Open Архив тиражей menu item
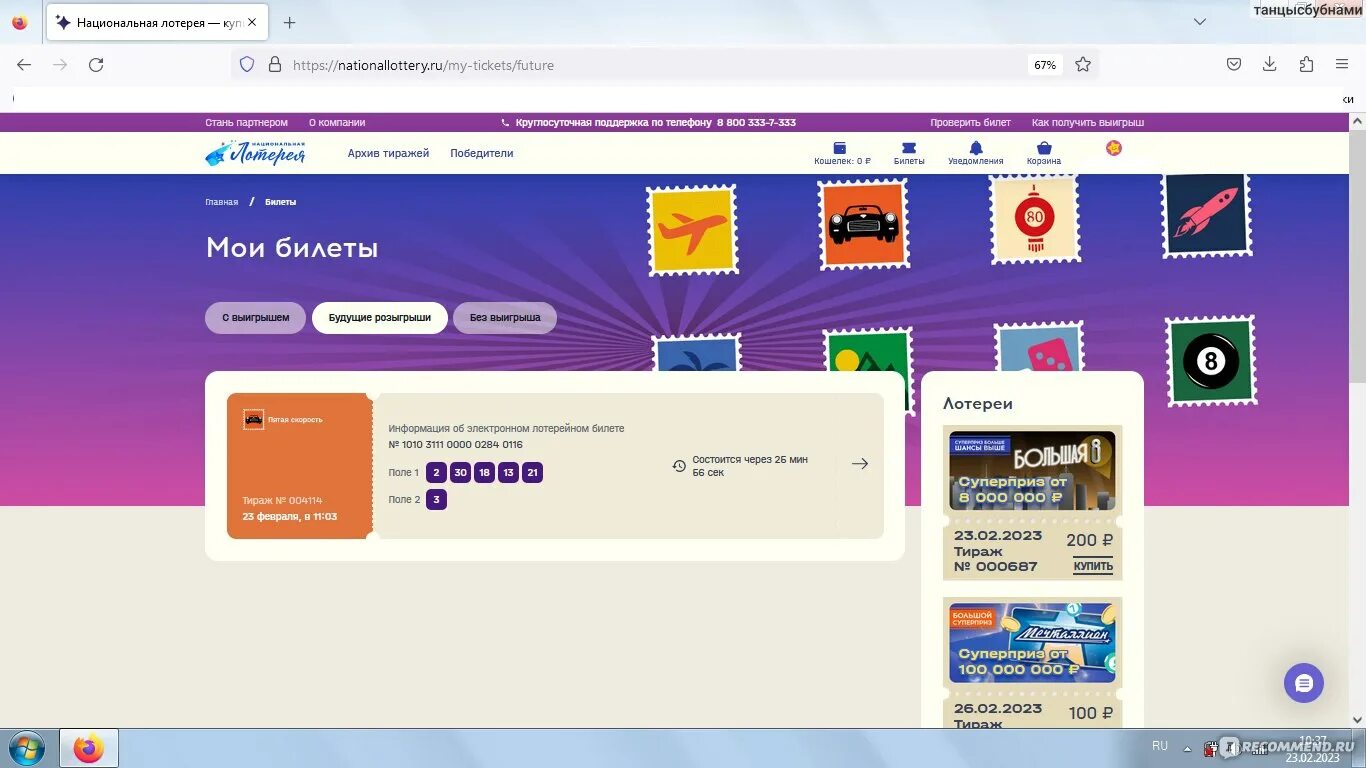This screenshot has height=768, width=1366. click(388, 153)
